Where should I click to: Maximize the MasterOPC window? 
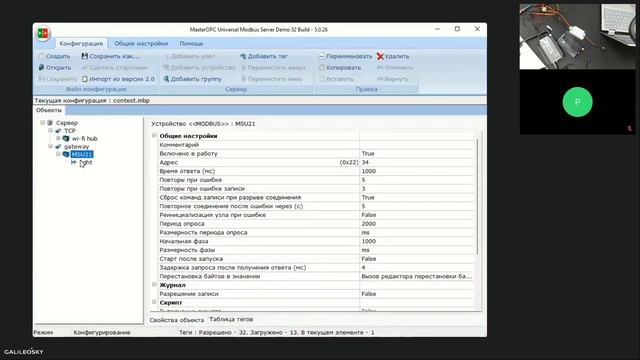(x=457, y=29)
